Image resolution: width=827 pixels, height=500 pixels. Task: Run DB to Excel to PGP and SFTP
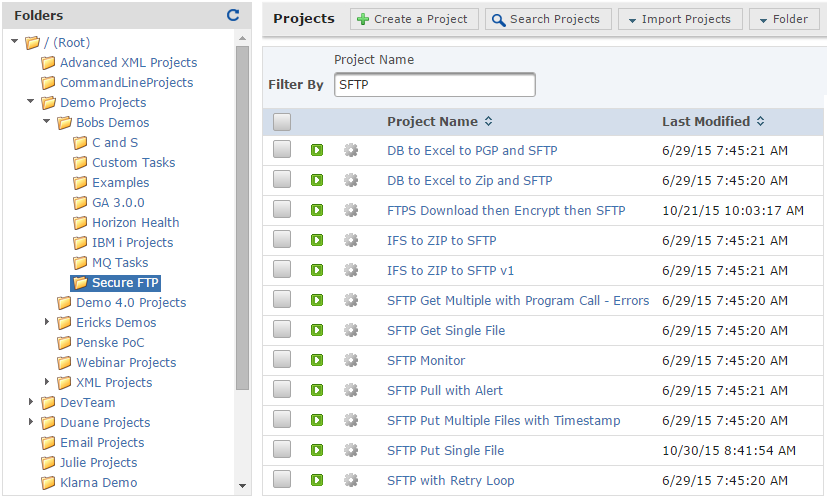(x=317, y=151)
